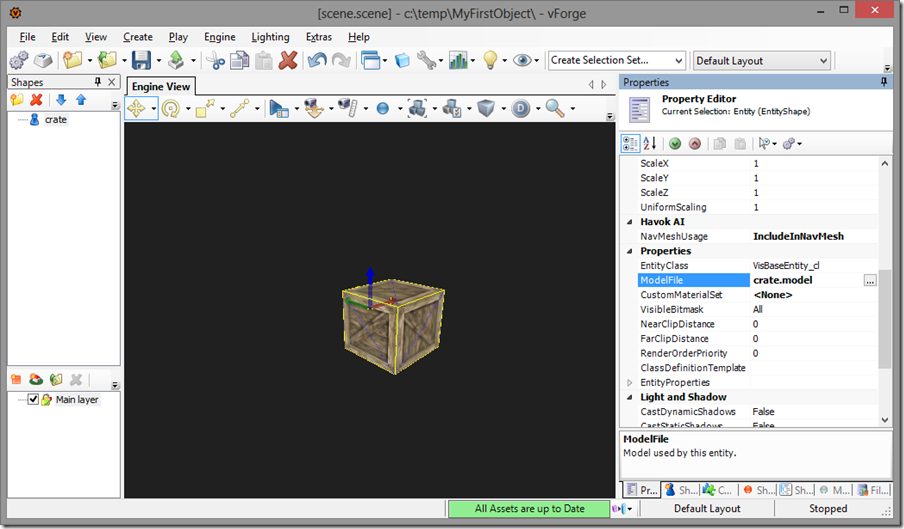The width and height of the screenshot is (904, 529).
Task: Select the Move gizmo tool in Engine View
Action: 136,109
